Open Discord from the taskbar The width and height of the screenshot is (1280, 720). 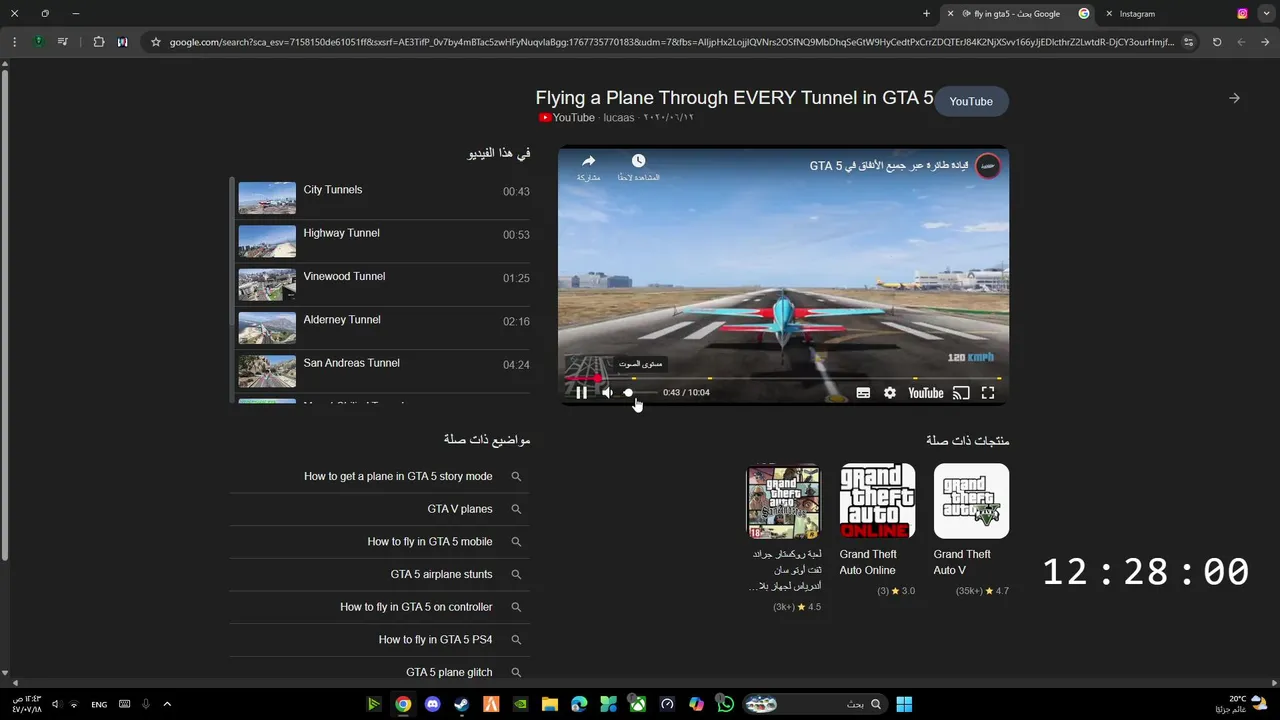(x=432, y=704)
